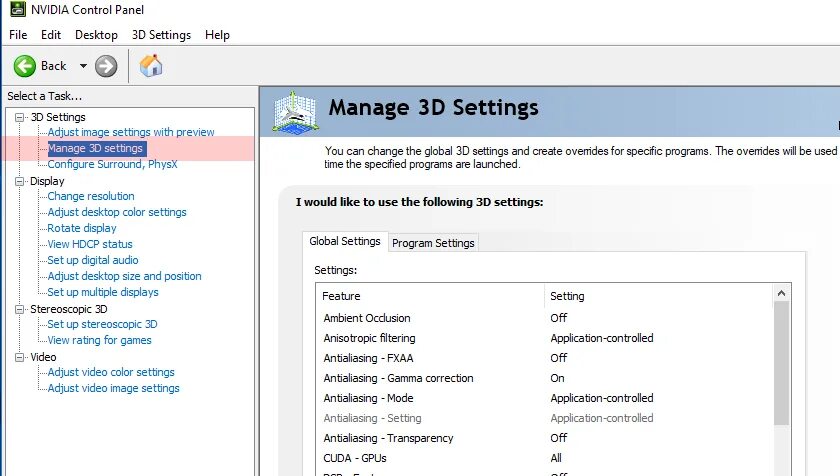840x476 pixels.
Task: Click the green Back arrow icon
Action: coord(25,66)
